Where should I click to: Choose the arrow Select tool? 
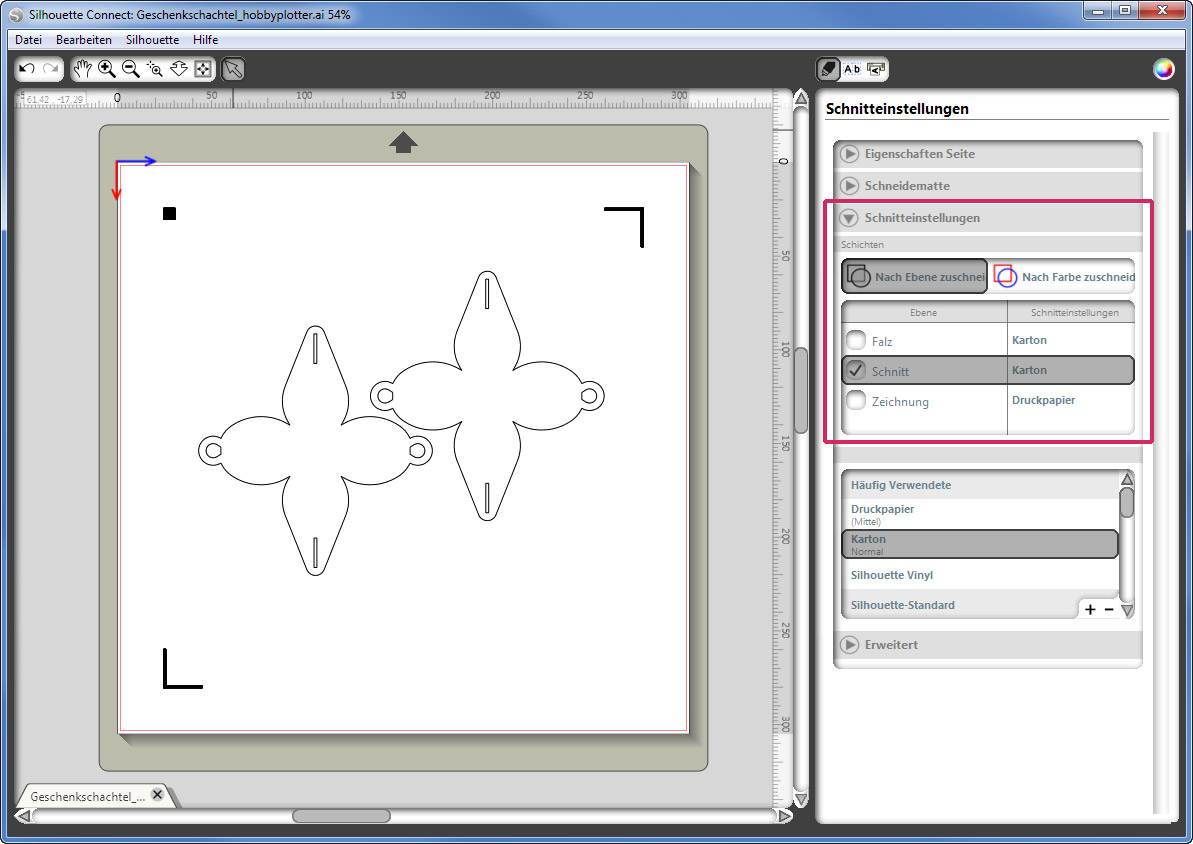(x=232, y=69)
